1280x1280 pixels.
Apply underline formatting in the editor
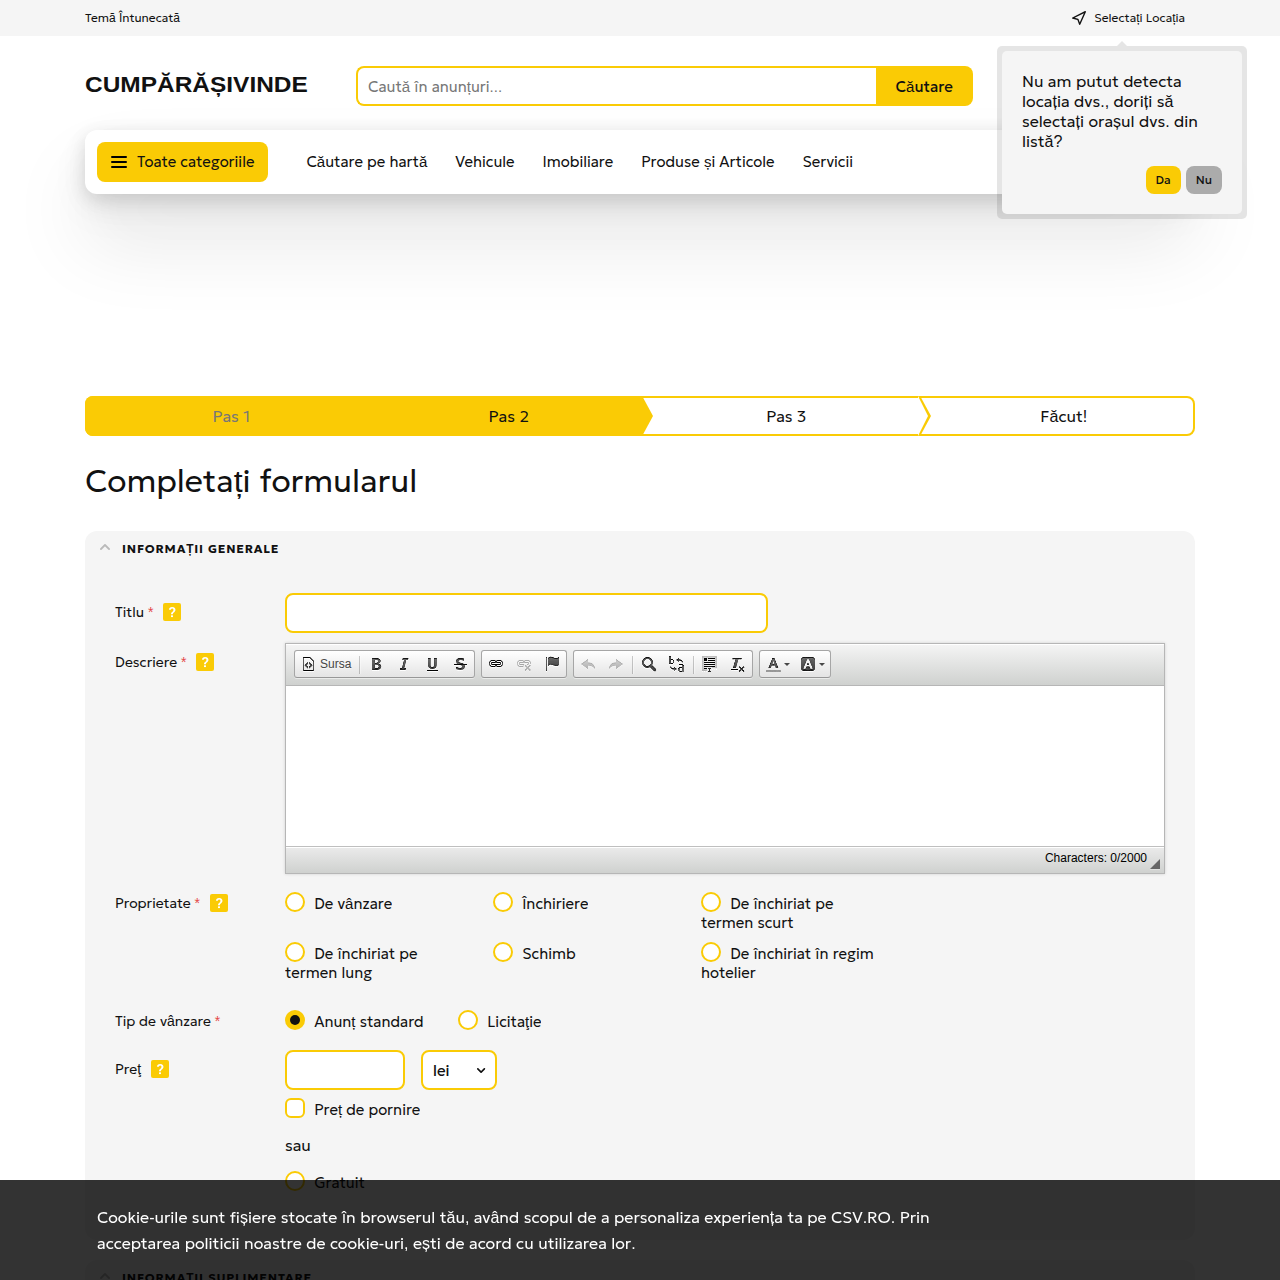(x=432, y=664)
